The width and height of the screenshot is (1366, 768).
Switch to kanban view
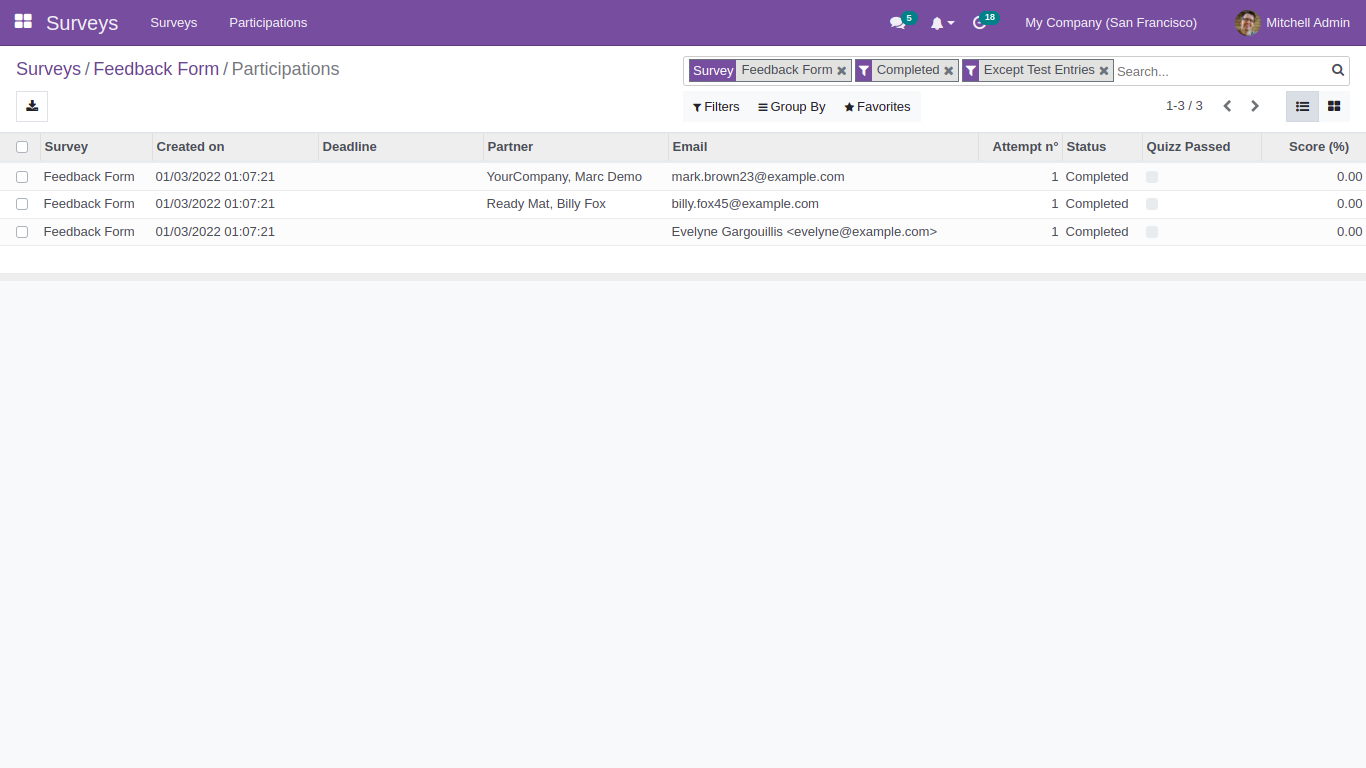[x=1334, y=105]
